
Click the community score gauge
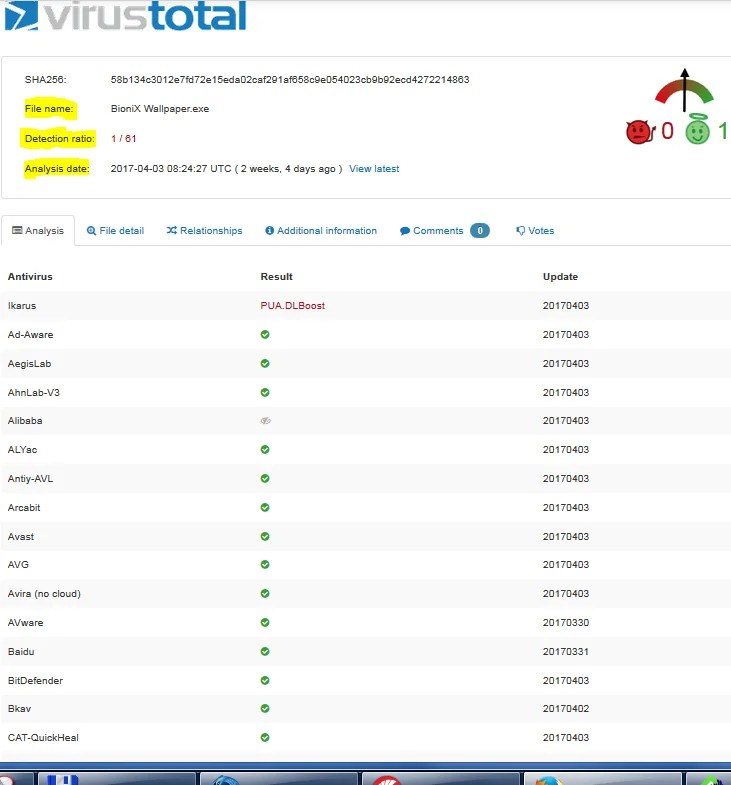coord(684,90)
